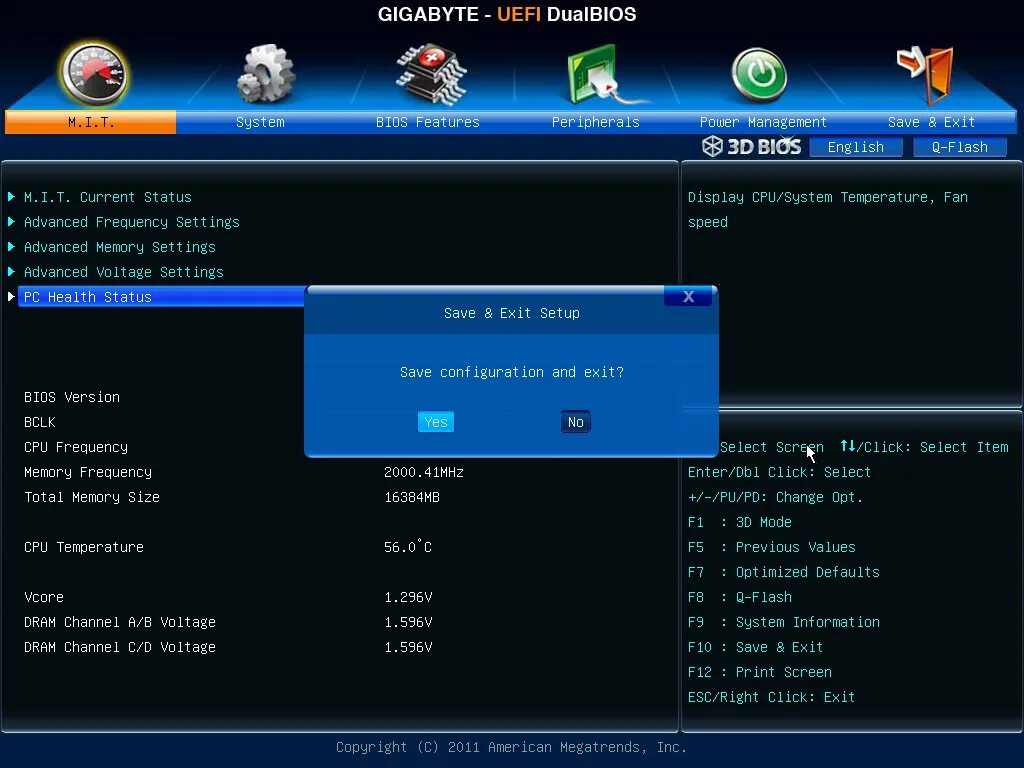Click the DRAM Channel C/D 1.596V value
1024x768 pixels.
point(408,647)
